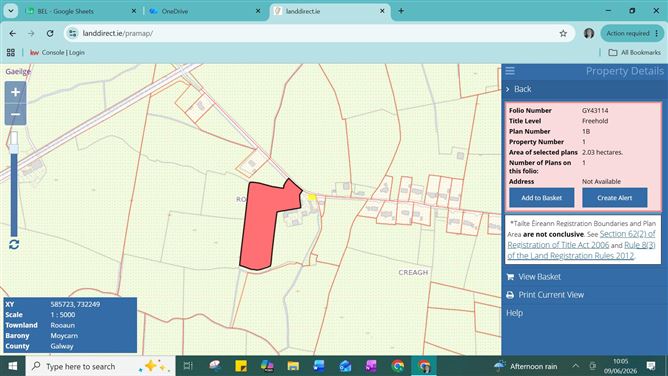Open kw Console | Login bookmark
668x376 pixels.
point(57,52)
